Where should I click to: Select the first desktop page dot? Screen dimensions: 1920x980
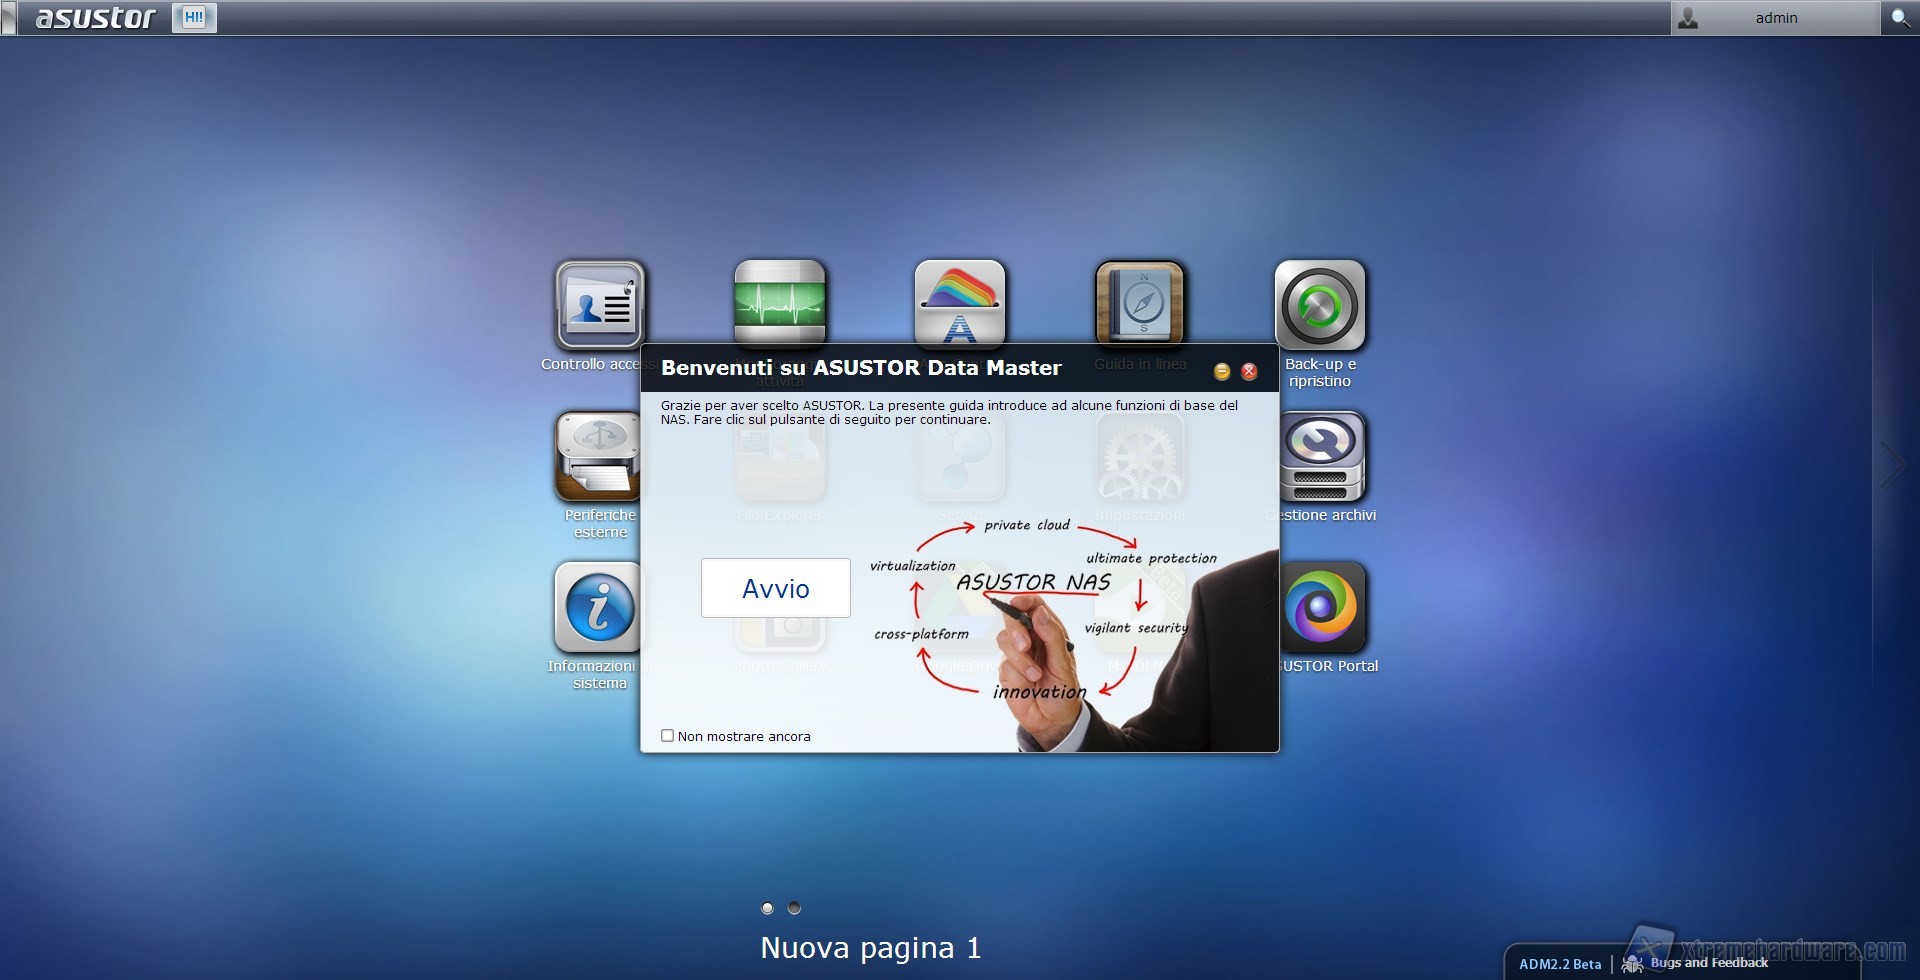pos(767,908)
